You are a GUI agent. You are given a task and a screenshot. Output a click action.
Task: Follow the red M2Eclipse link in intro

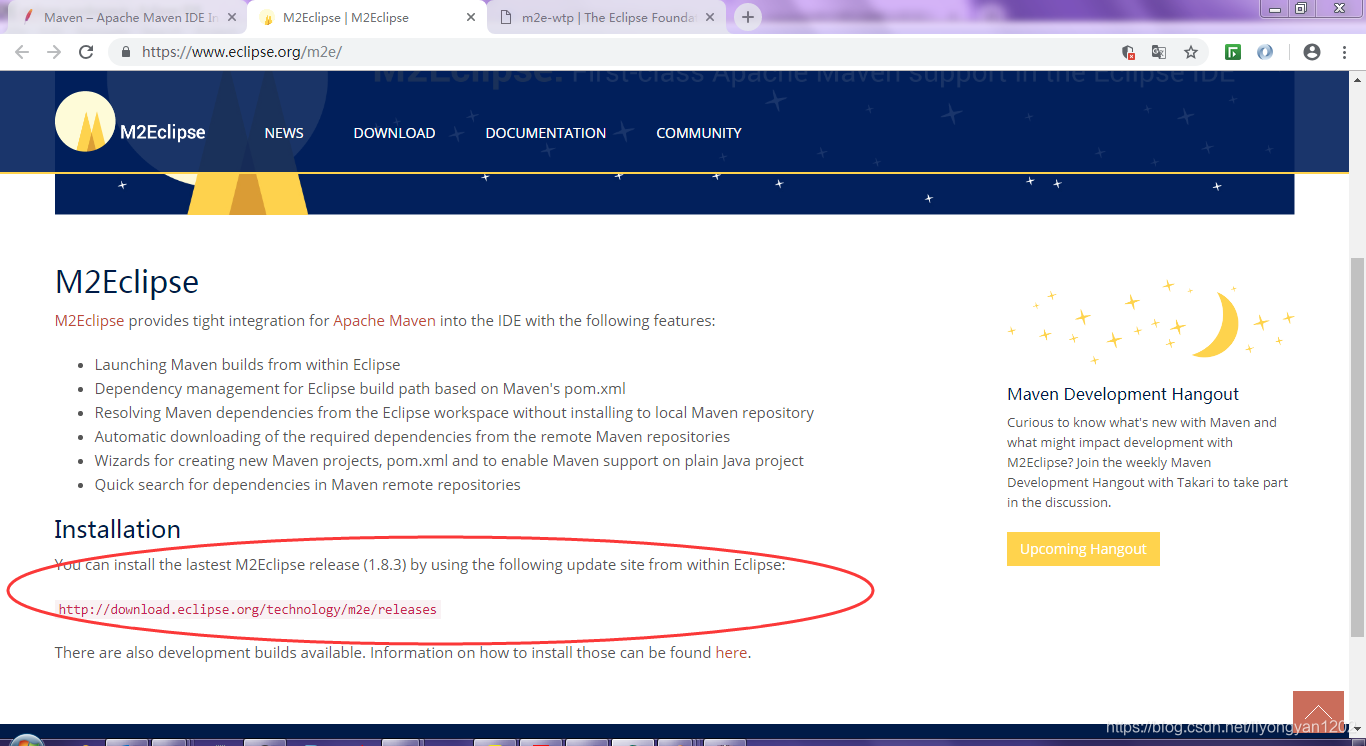[x=89, y=321]
